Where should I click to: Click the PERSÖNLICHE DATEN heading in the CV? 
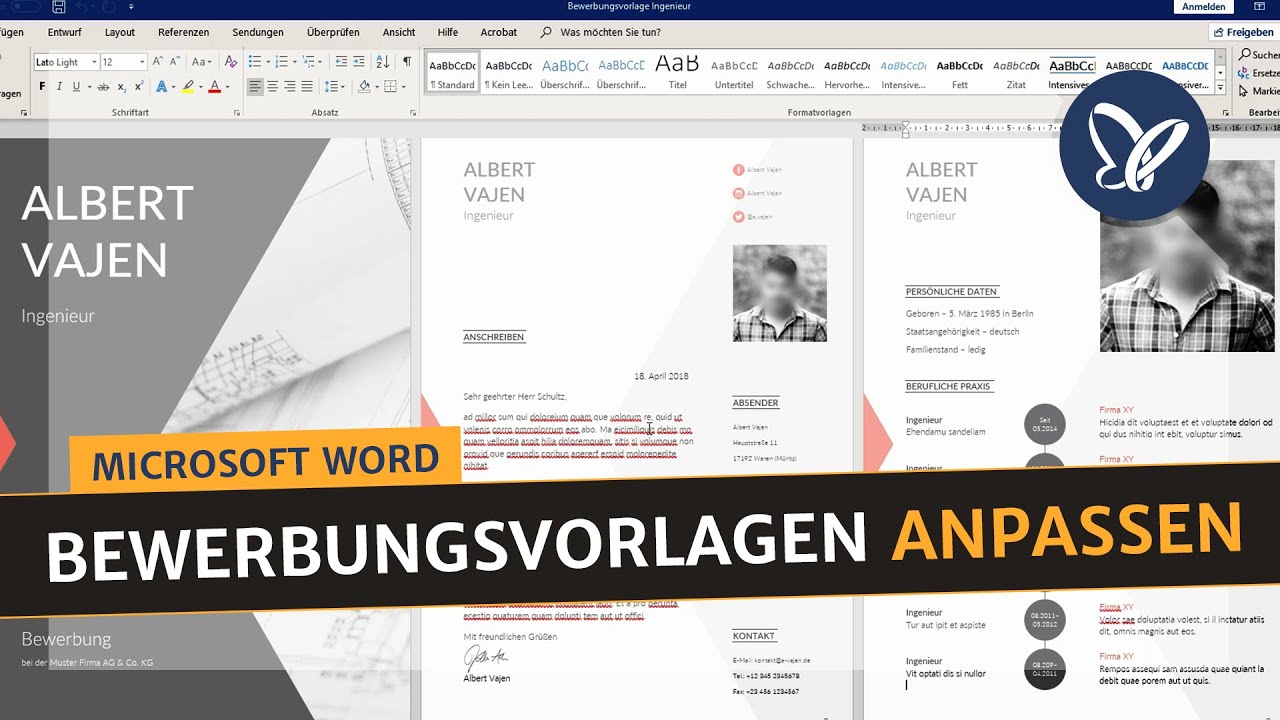(952, 292)
